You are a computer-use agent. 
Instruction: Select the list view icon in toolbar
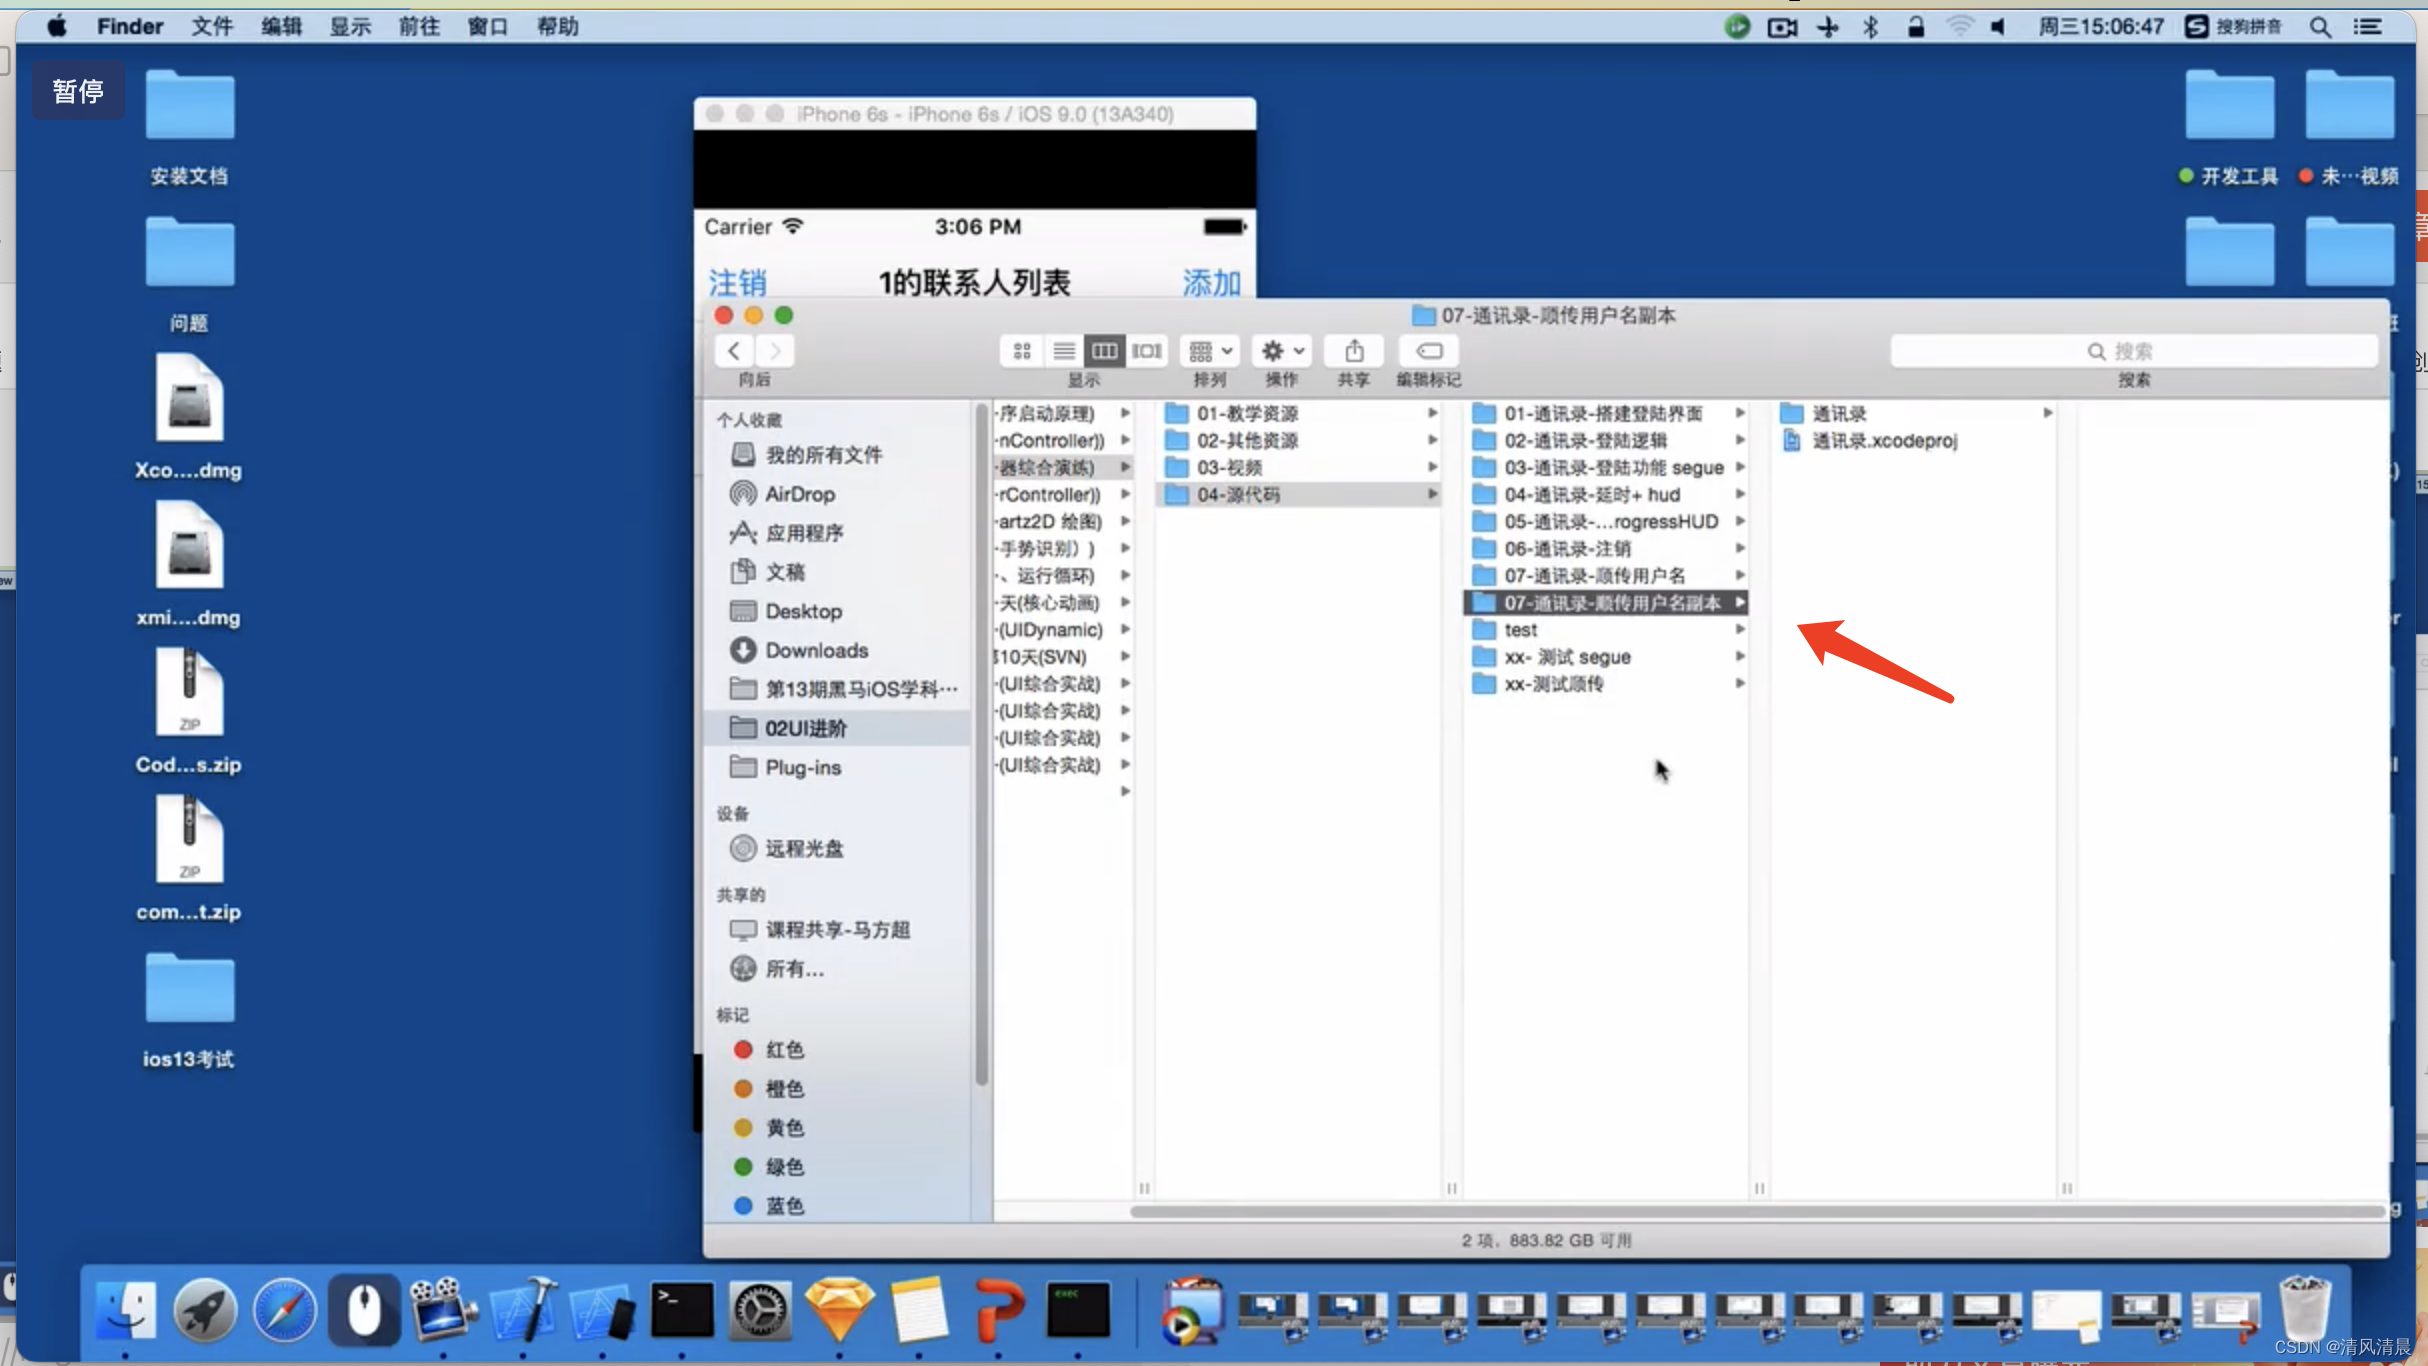tap(1062, 350)
